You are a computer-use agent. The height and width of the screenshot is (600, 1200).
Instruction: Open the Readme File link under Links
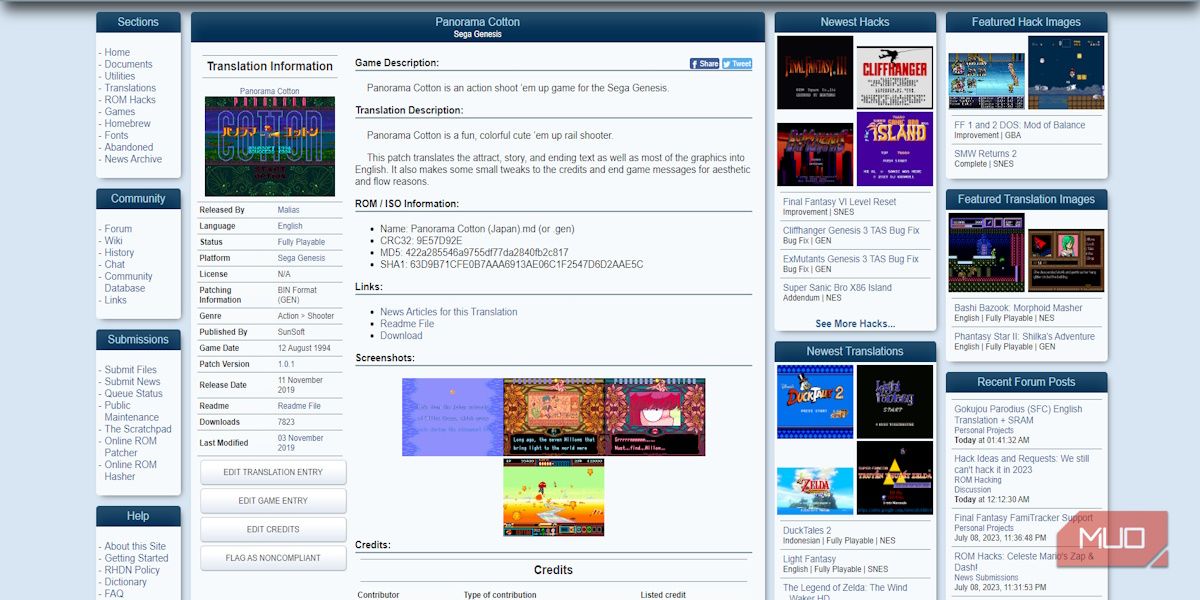(x=407, y=324)
